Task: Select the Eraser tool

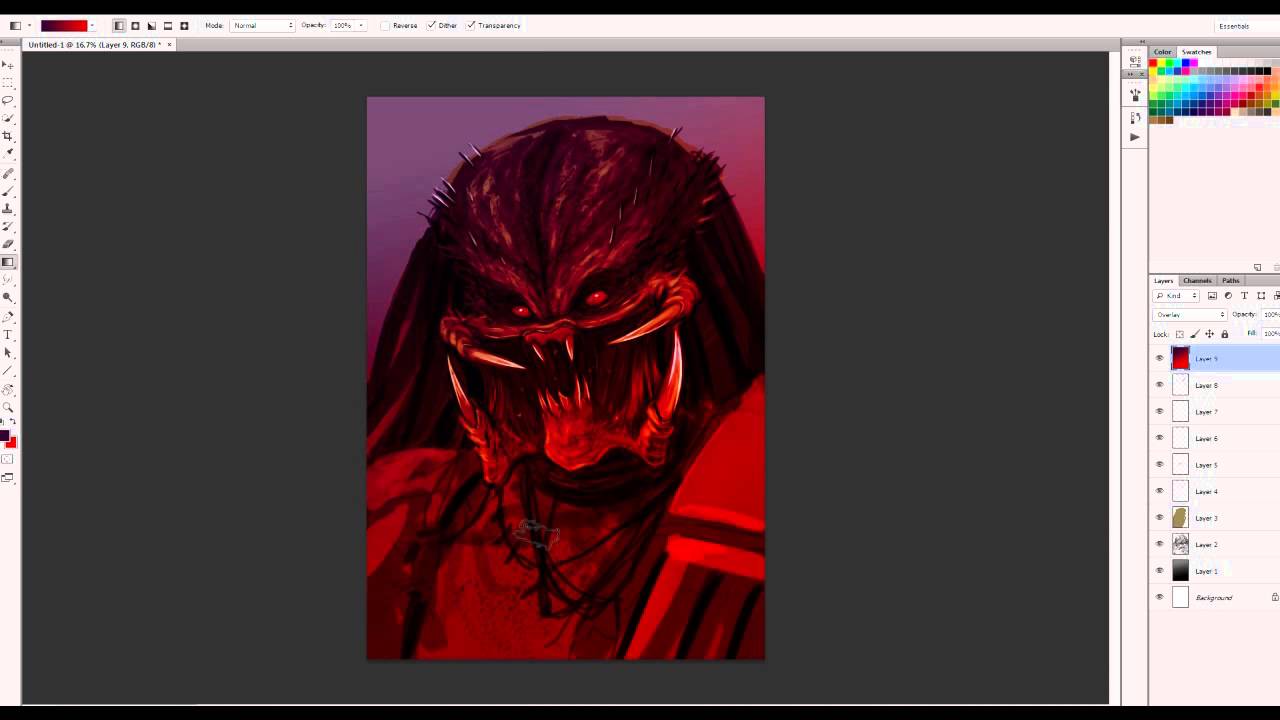Action: pos(7,244)
